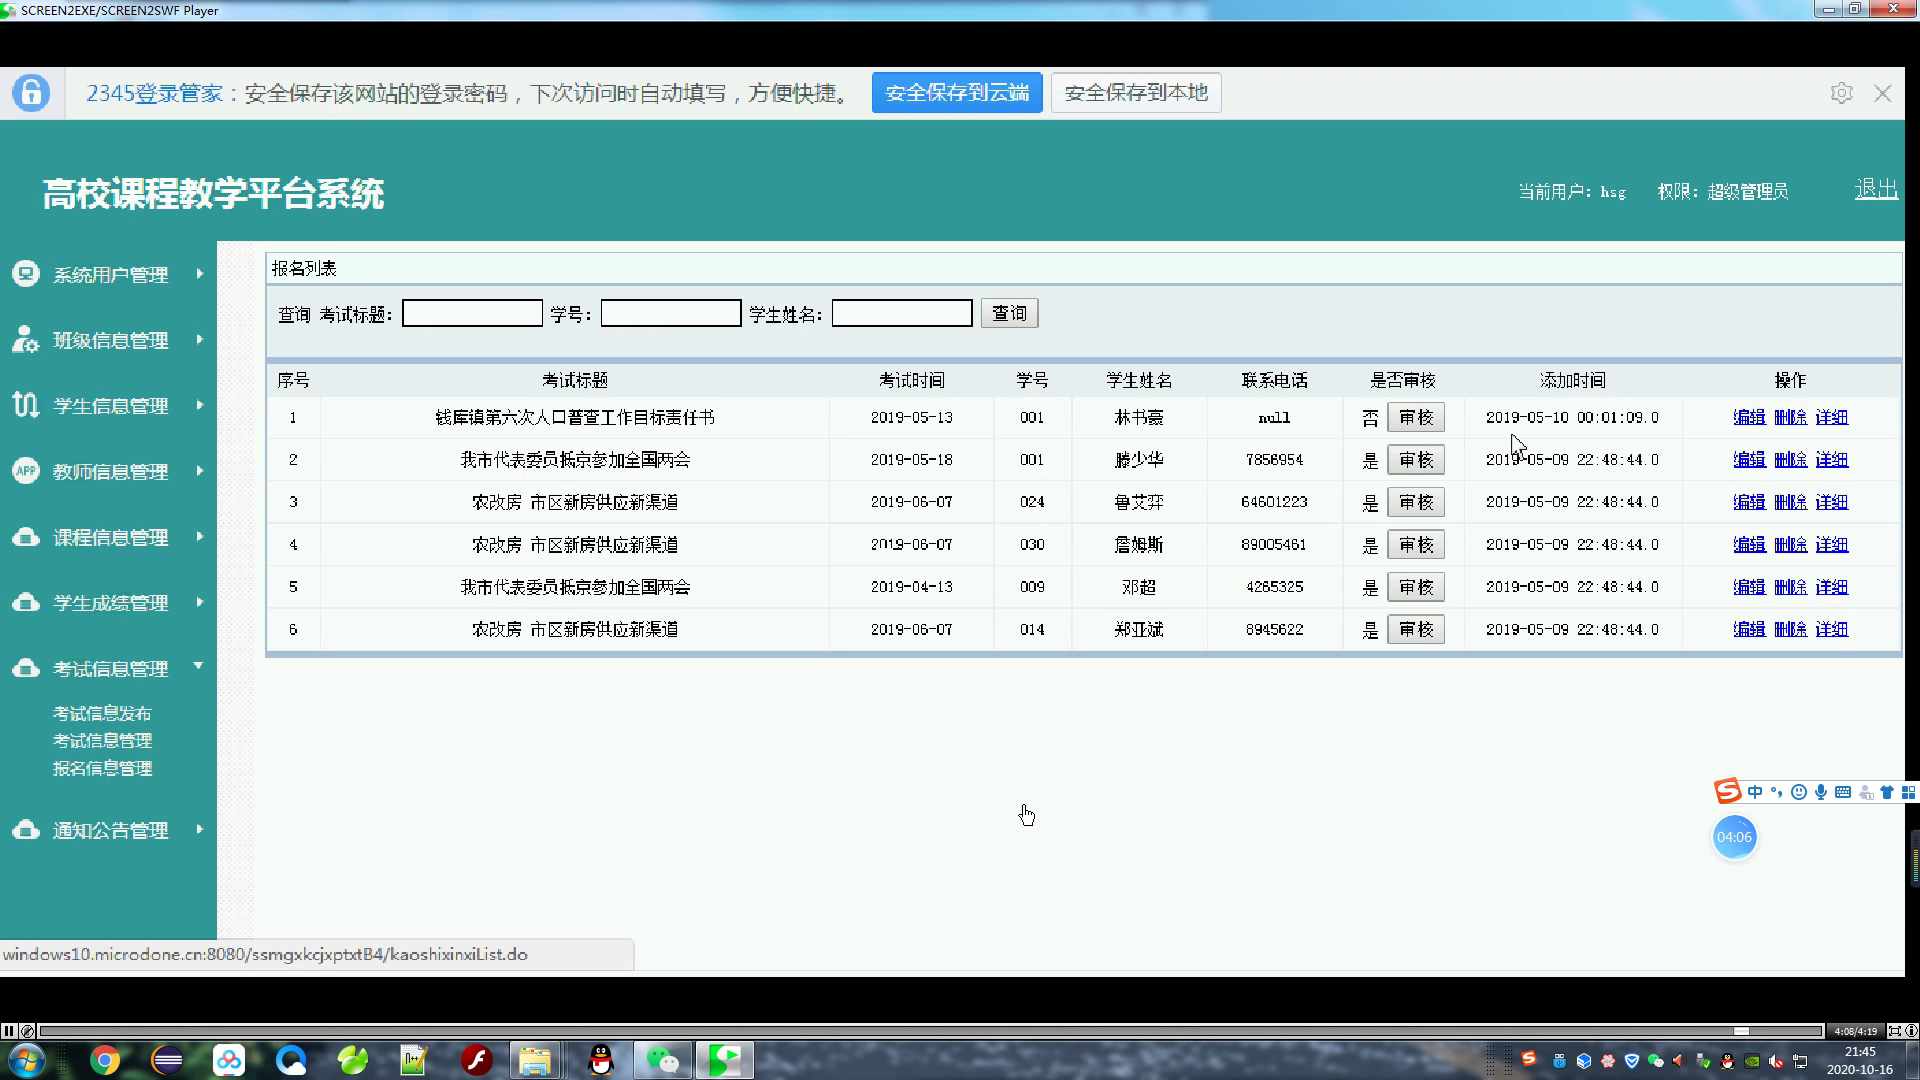Click 编辑 link in row 1
This screenshot has width=1920, height=1080.
point(1749,417)
